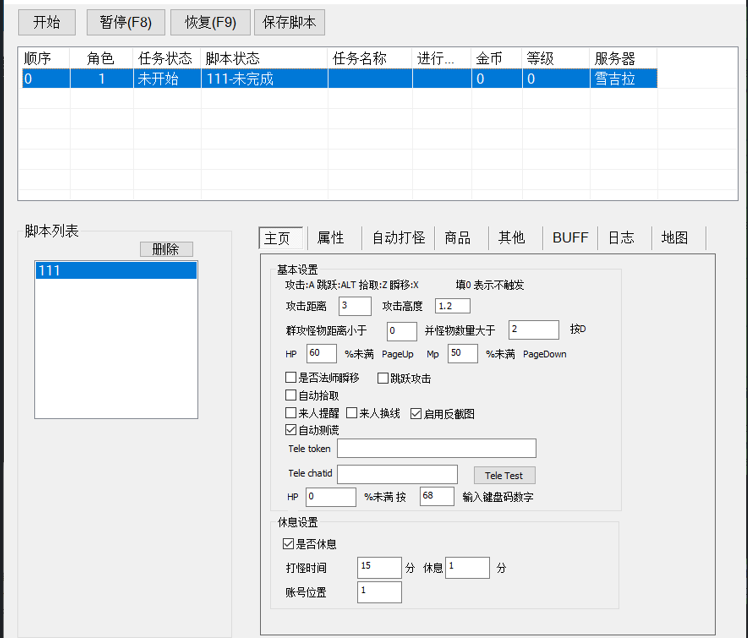This screenshot has width=748, height=638.
Task: Click the 暂停(F8) pause button
Action: tap(125, 22)
